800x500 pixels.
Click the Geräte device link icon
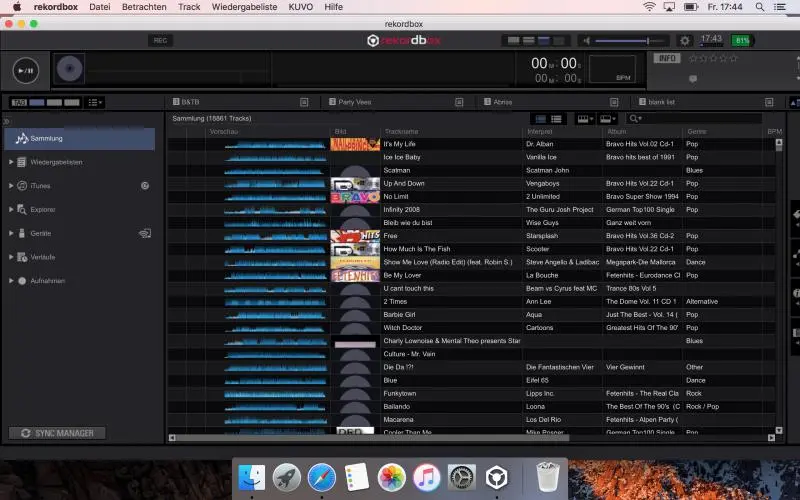point(145,233)
